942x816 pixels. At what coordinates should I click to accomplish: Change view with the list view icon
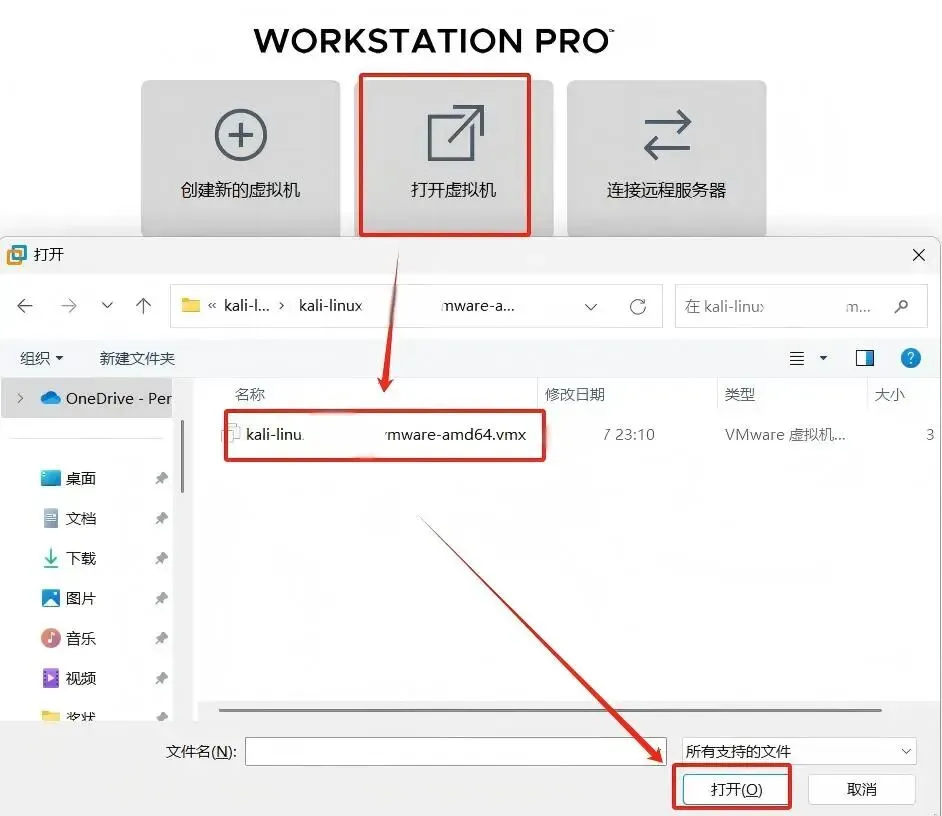click(x=797, y=358)
